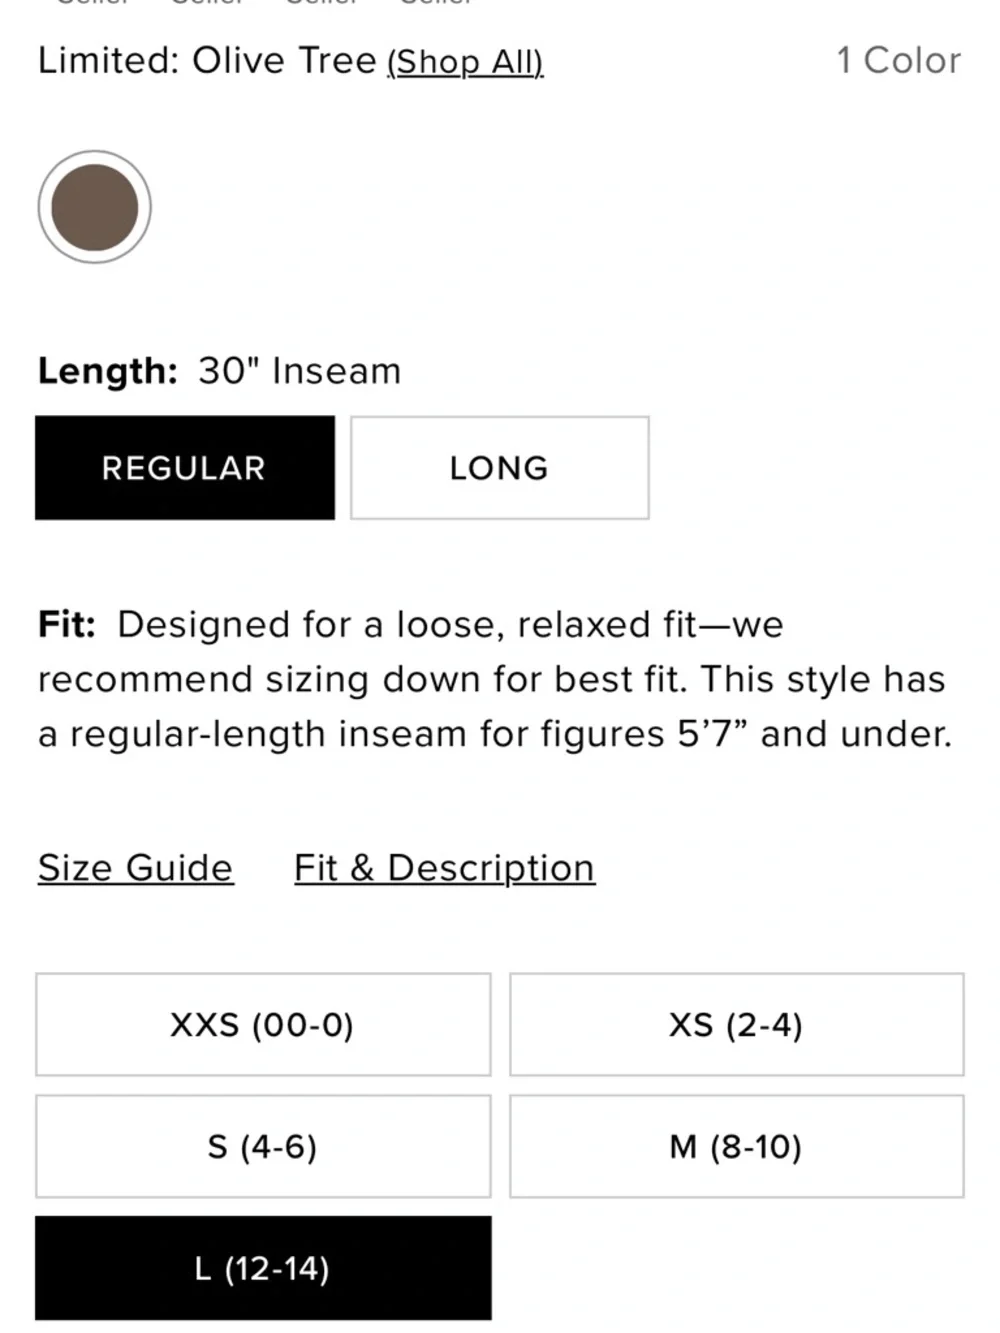1000x1333 pixels.
Task: Click the 1 Color label
Action: (x=898, y=61)
